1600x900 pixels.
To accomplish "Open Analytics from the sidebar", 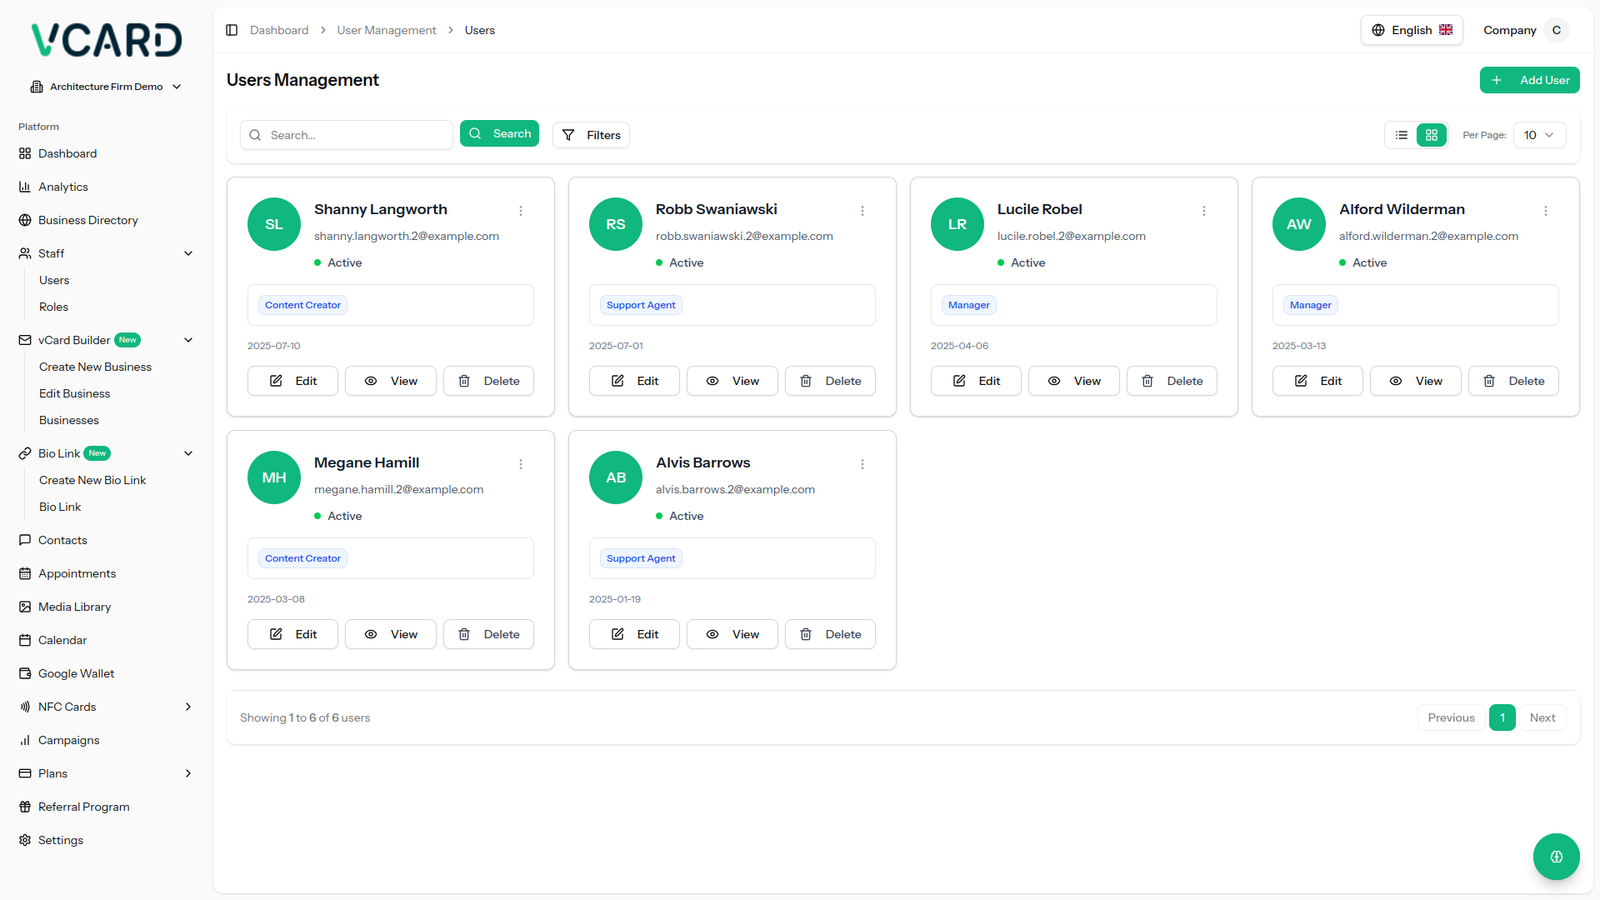I will pos(63,187).
